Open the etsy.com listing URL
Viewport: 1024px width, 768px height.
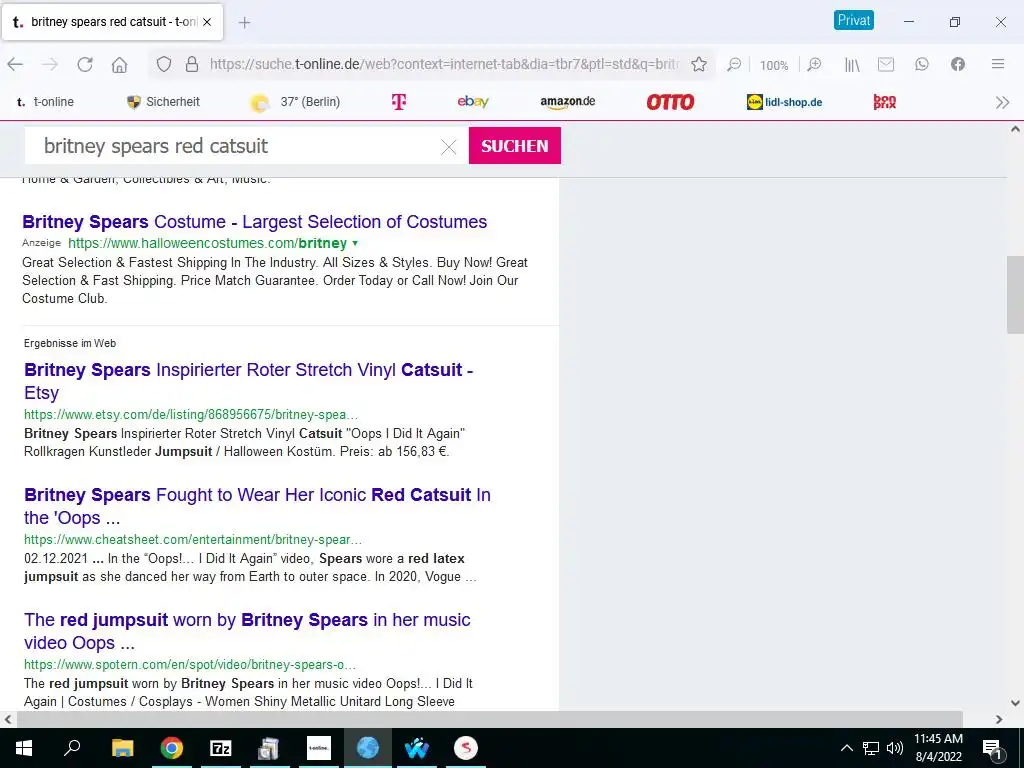coord(191,415)
